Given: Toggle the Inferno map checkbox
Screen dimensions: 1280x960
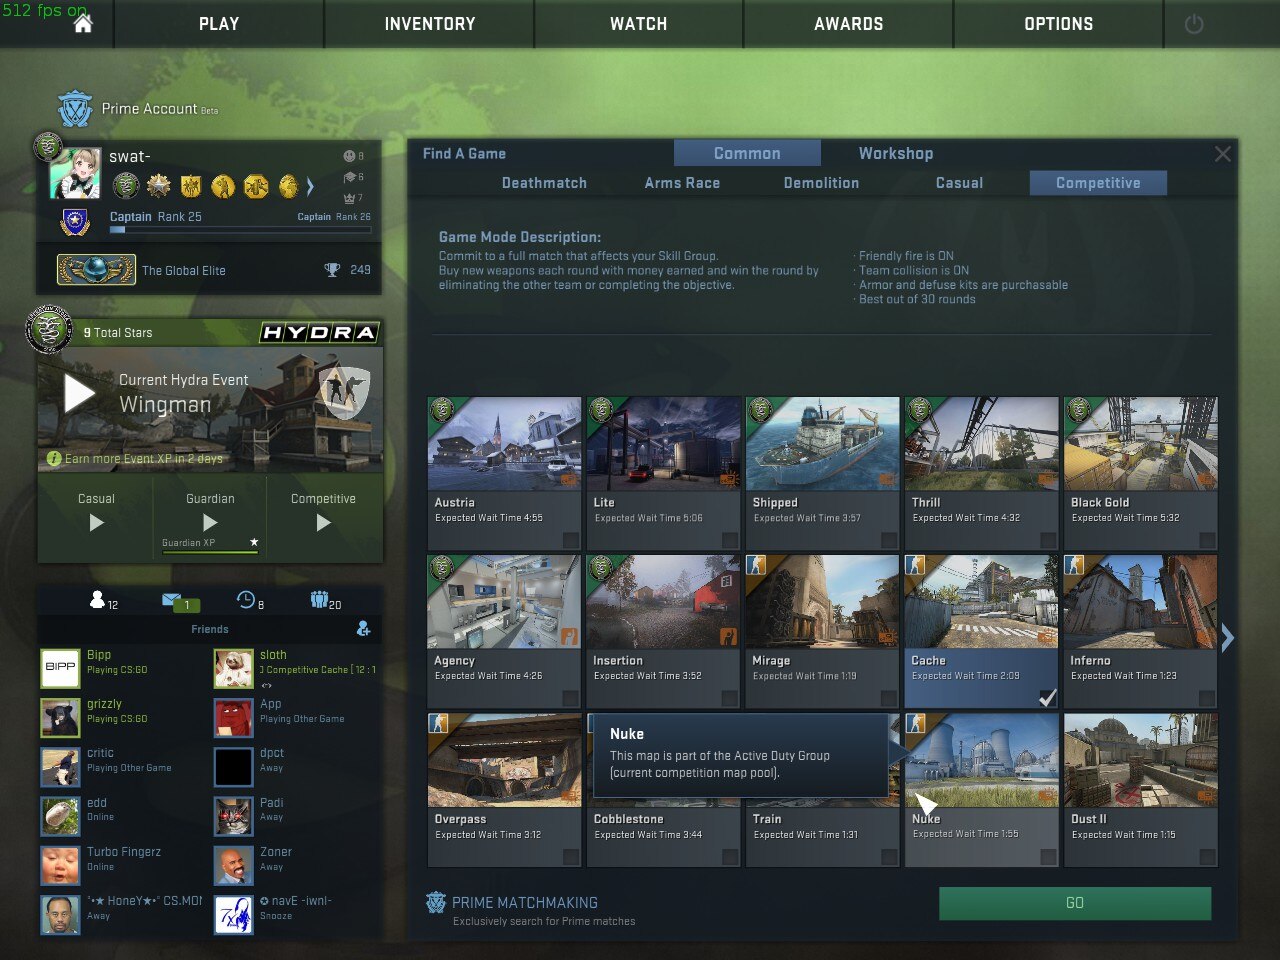Looking at the screenshot, I should point(1207,698).
